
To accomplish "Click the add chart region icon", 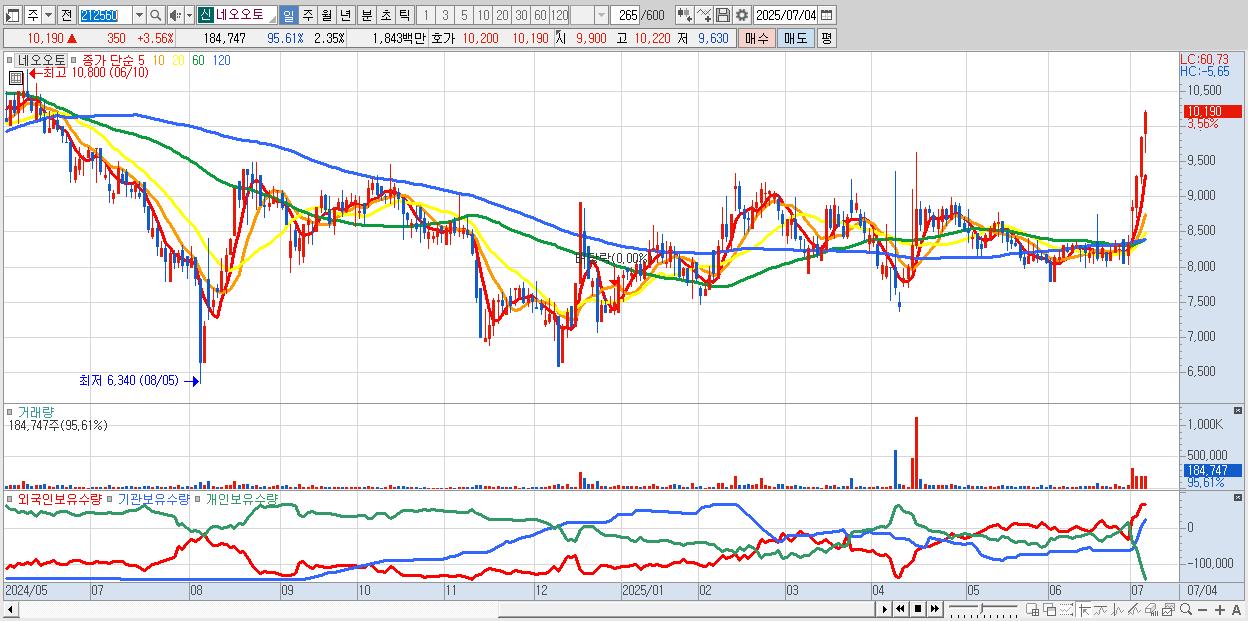I will tap(1033, 610).
